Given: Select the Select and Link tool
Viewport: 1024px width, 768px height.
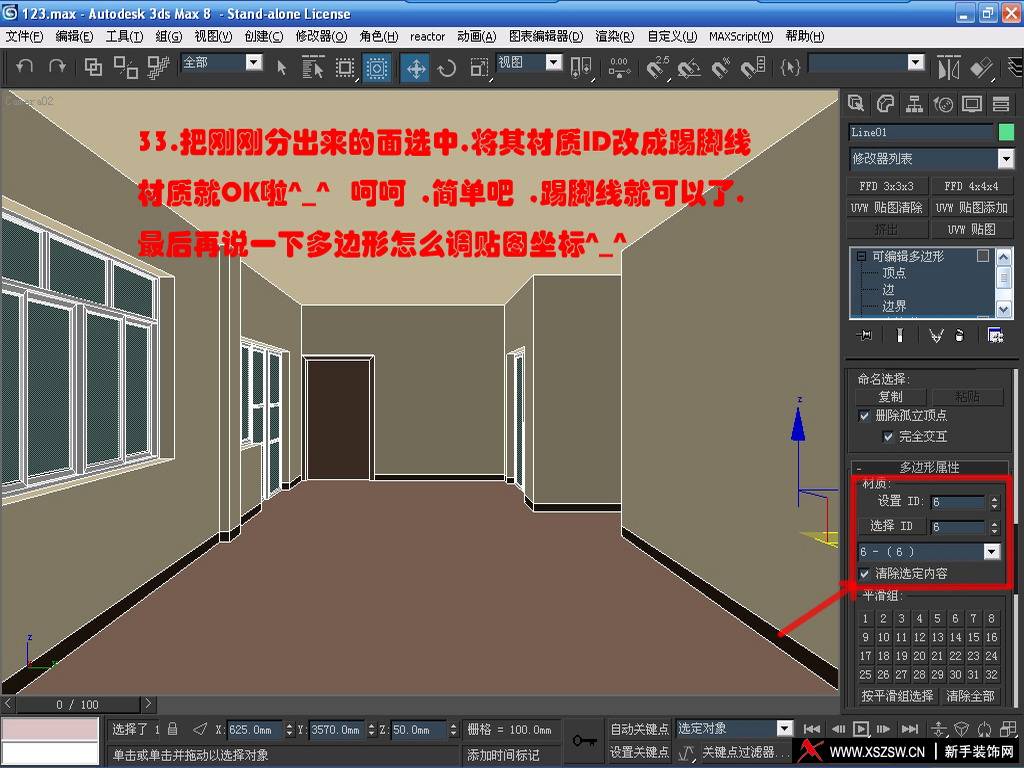Looking at the screenshot, I should coord(93,67).
